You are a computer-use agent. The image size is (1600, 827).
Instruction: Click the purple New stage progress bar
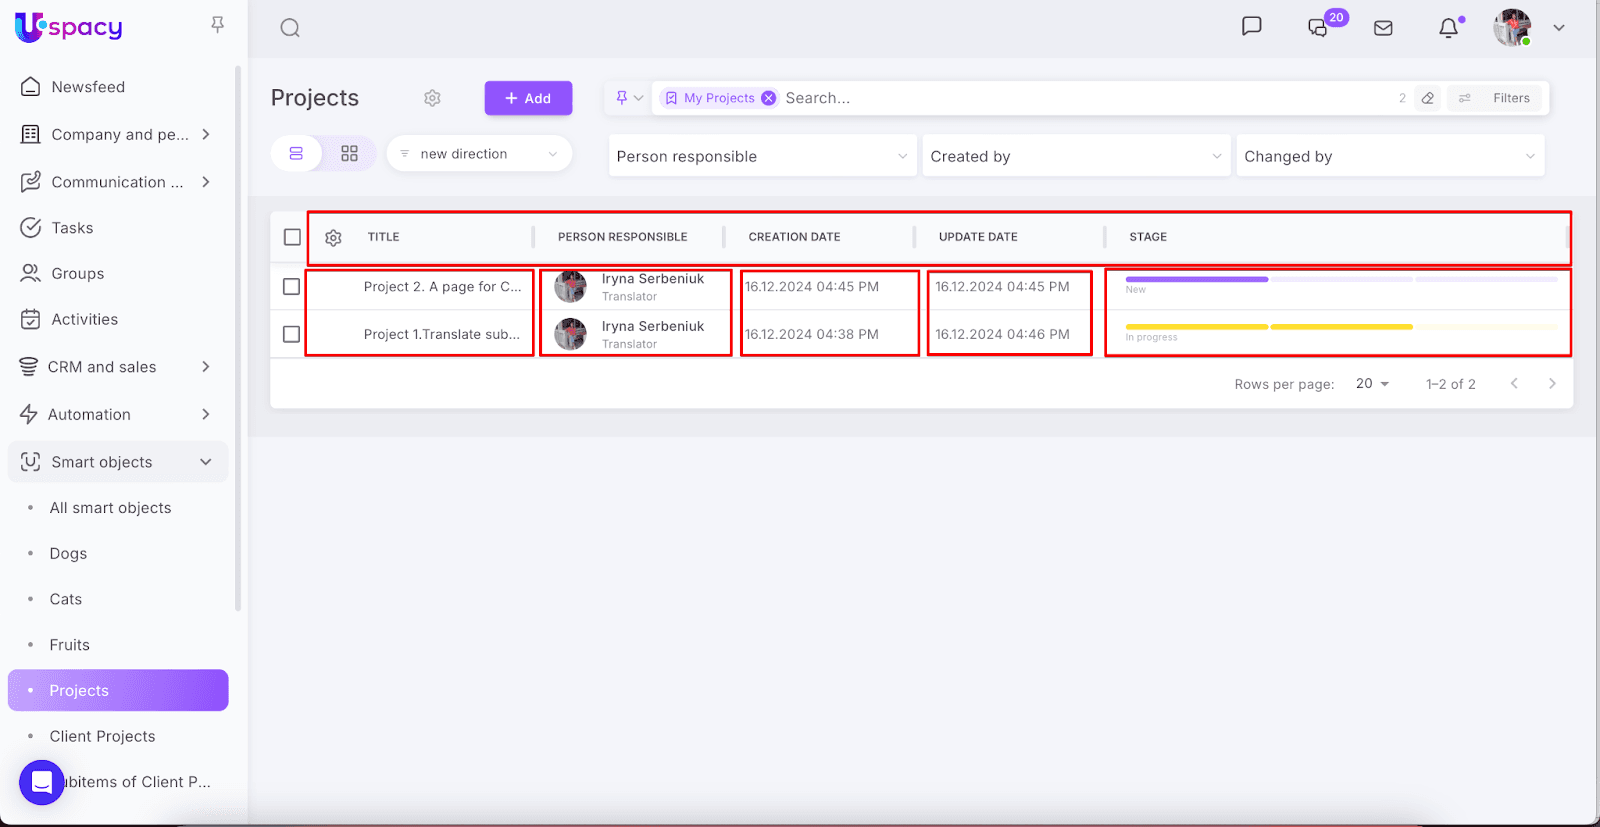pos(1196,280)
